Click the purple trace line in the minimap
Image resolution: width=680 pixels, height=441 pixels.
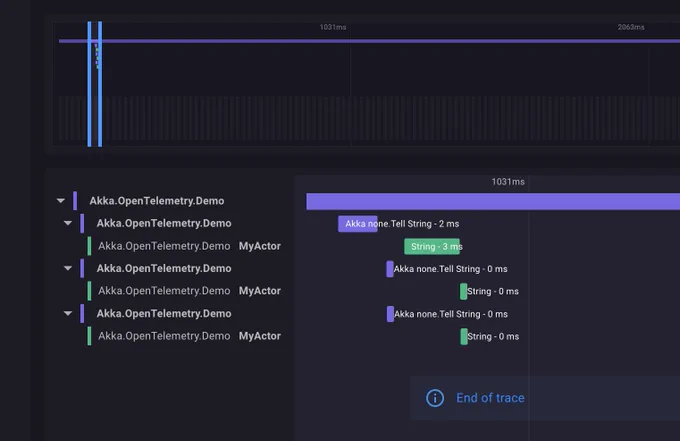click(x=369, y=41)
